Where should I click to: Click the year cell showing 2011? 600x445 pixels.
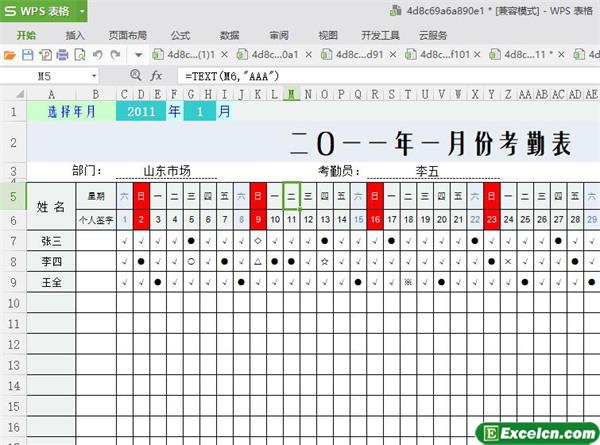tap(141, 111)
